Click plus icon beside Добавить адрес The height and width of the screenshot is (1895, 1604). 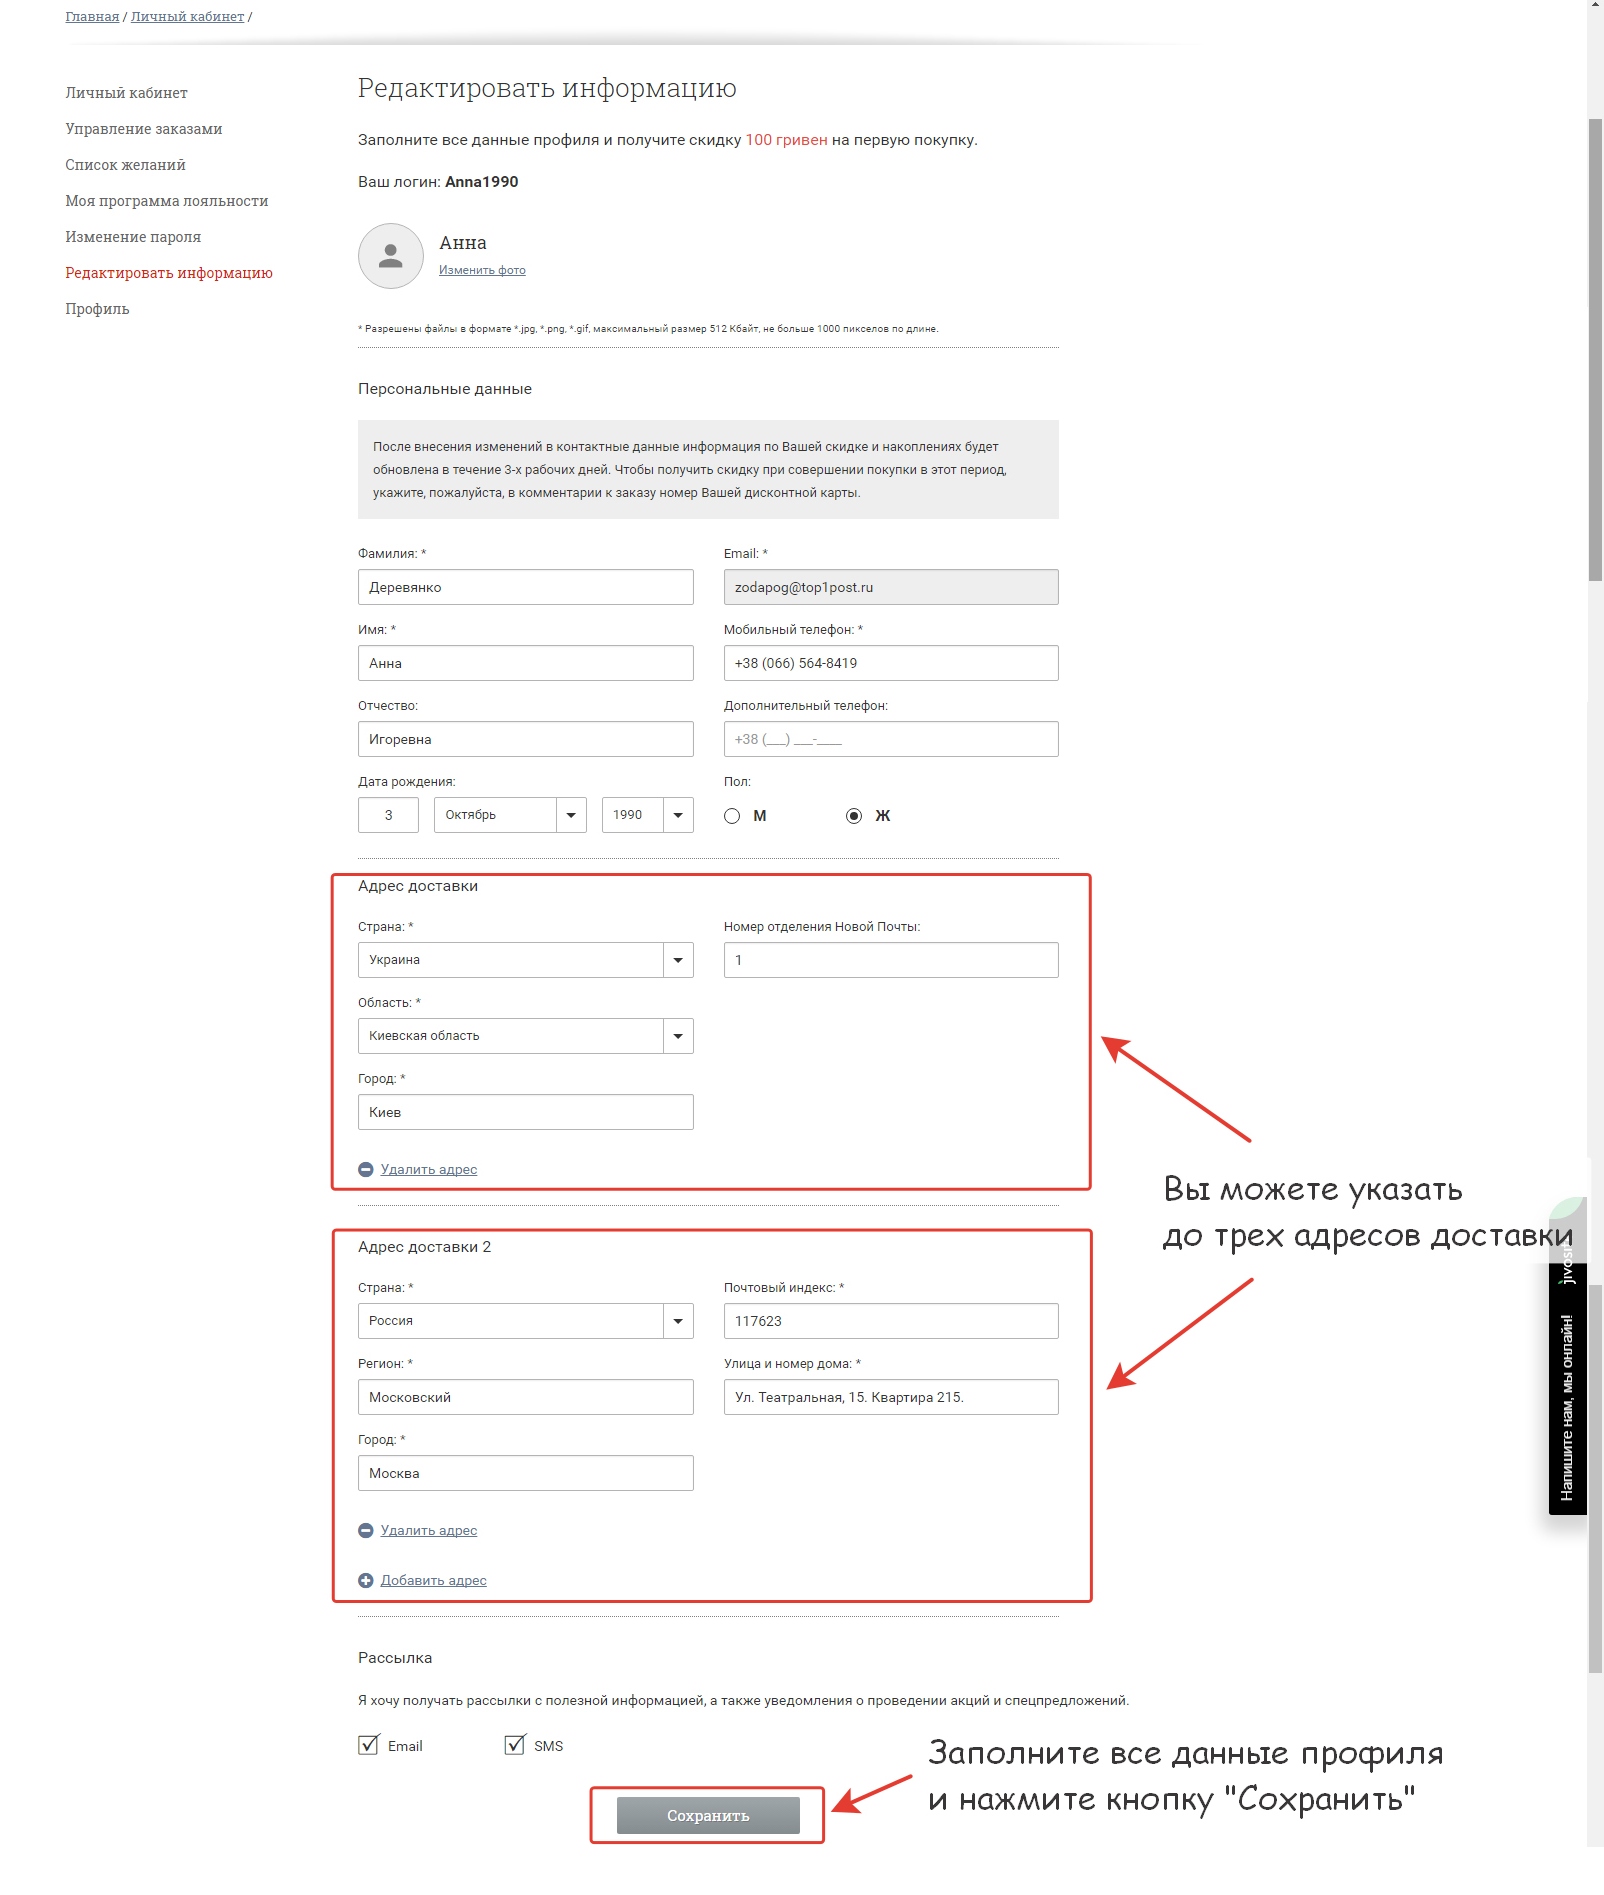[x=366, y=1580]
